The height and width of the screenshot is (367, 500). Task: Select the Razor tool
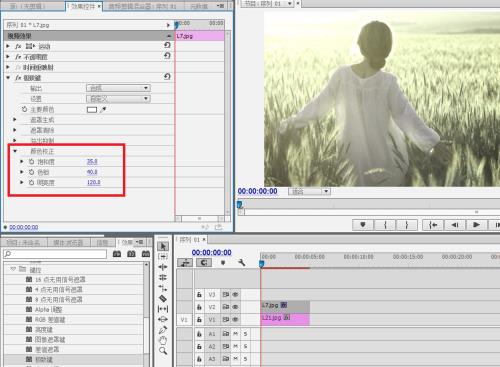pyautogui.click(x=163, y=298)
